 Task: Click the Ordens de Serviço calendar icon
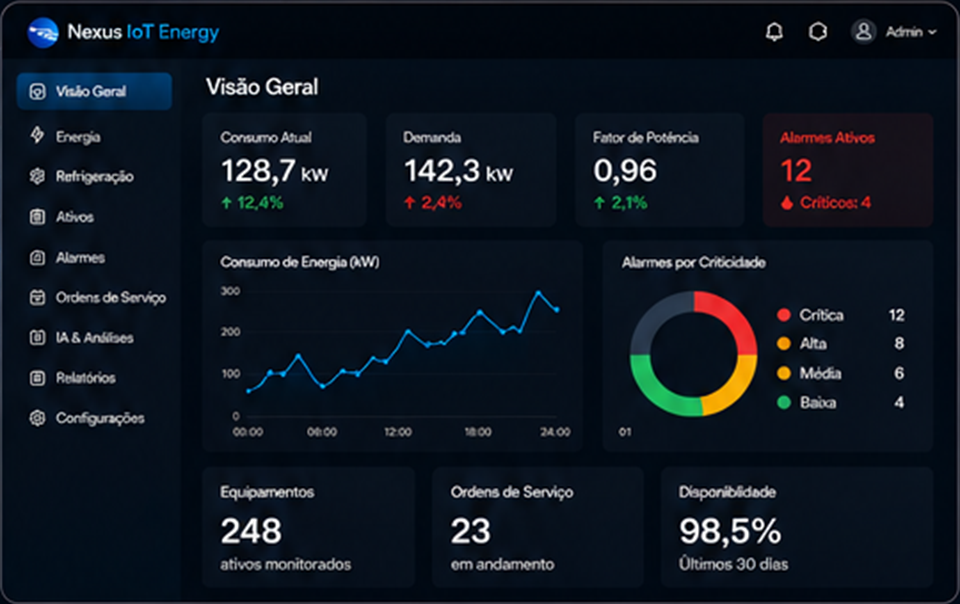pyautogui.click(x=37, y=297)
